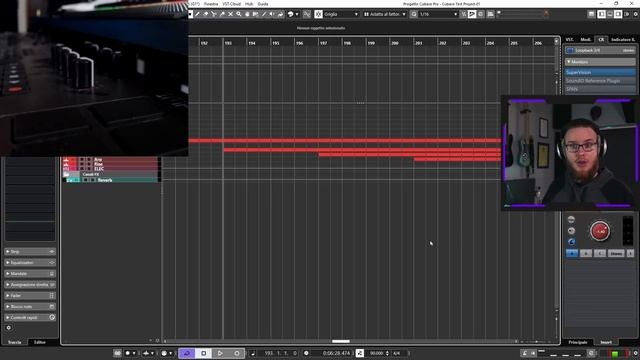
Task: Switch to the CR control room tab
Action: 601,40
